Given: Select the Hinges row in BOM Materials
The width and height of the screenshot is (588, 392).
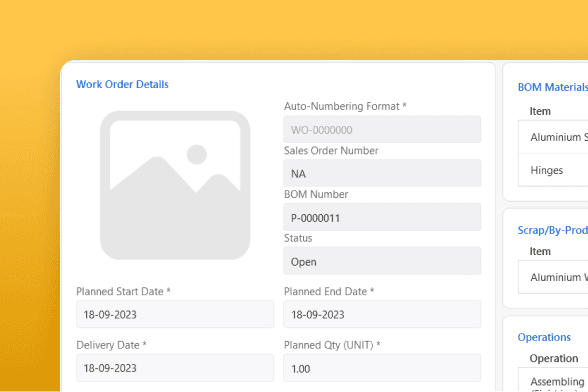Looking at the screenshot, I should point(553,170).
